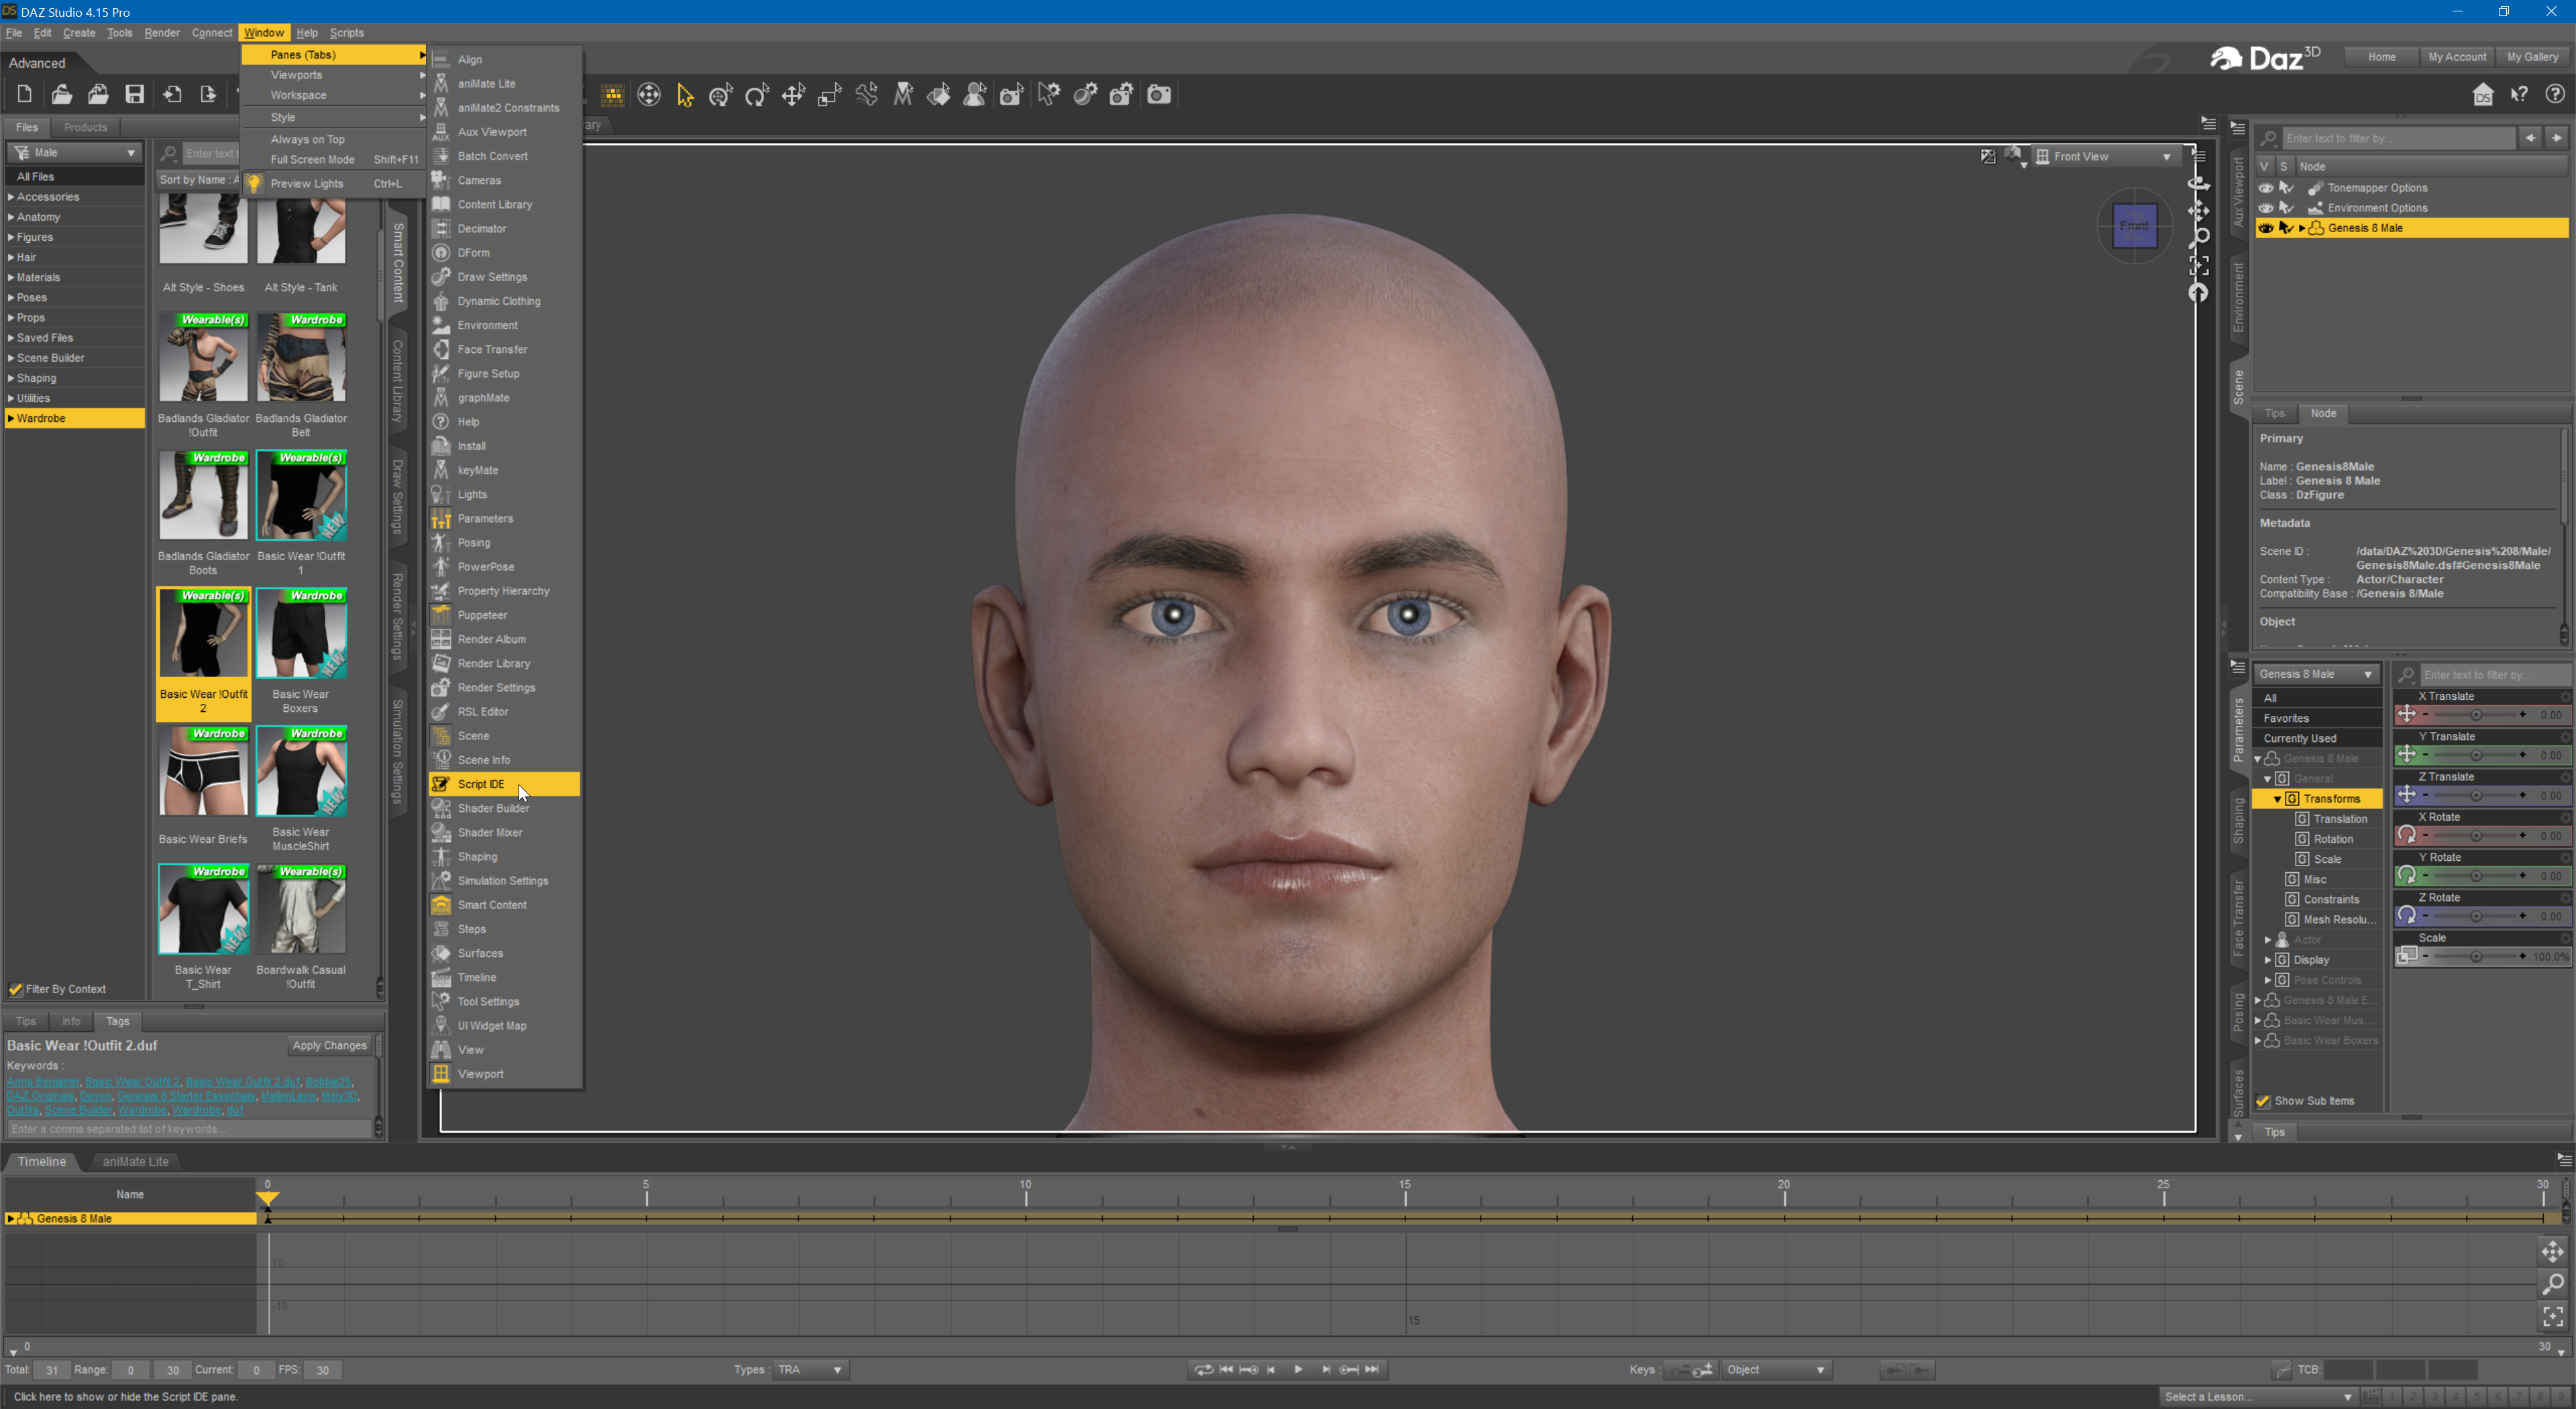The width and height of the screenshot is (2576, 1409).
Task: Open the Render menu in menu bar
Action: click(x=162, y=33)
